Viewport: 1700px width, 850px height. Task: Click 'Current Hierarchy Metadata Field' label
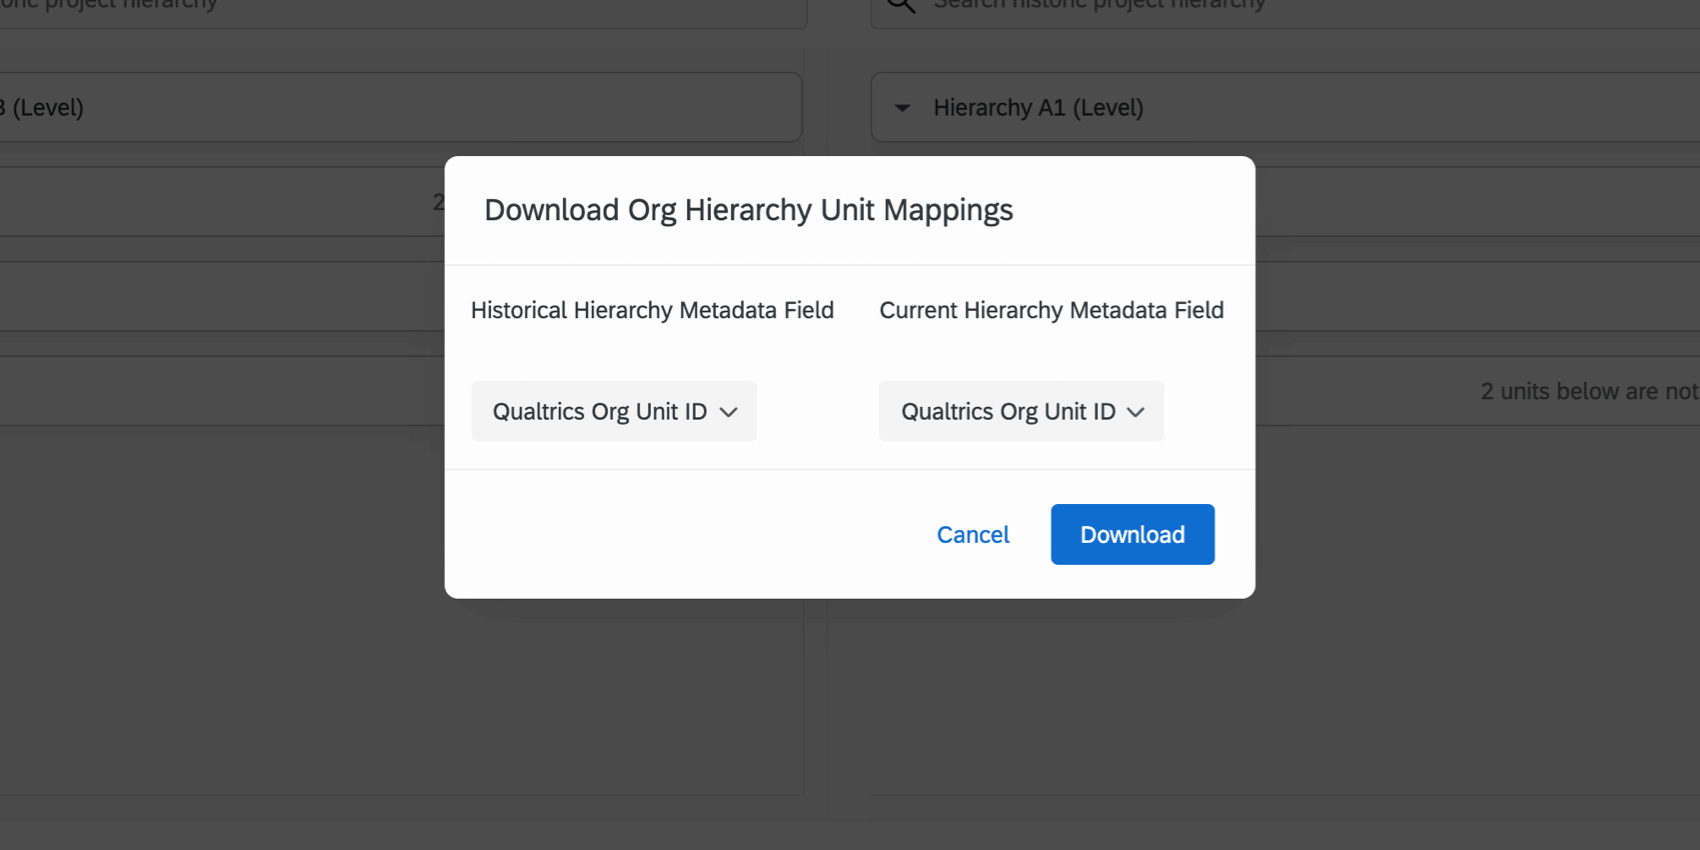(x=1051, y=310)
